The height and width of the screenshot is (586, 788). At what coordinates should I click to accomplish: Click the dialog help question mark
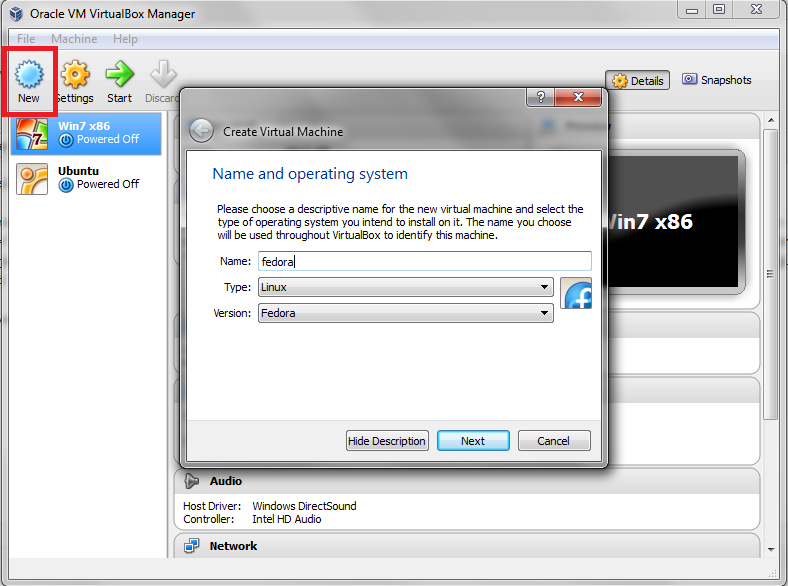(541, 97)
